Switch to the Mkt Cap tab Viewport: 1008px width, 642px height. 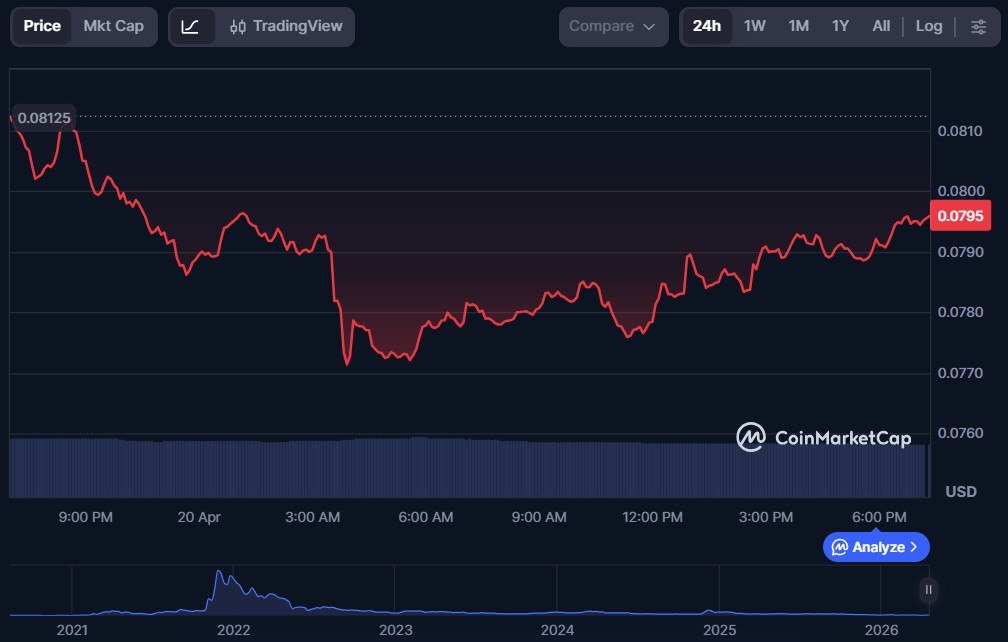coord(113,26)
